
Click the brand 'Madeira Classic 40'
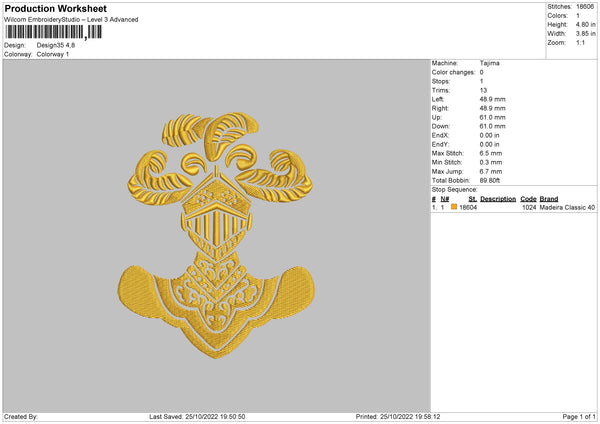point(567,207)
